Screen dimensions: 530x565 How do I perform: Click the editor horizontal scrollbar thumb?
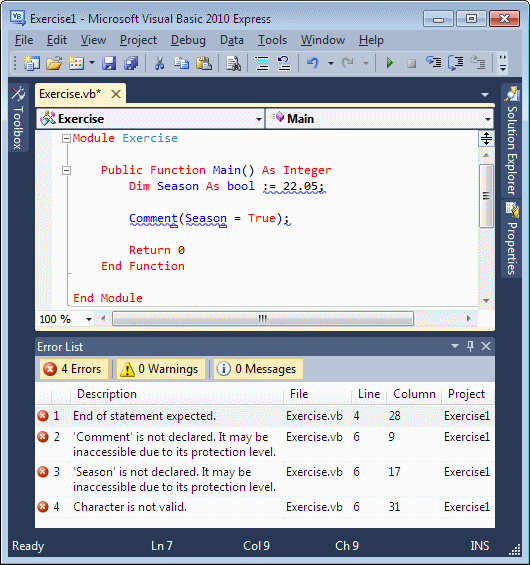(263, 319)
